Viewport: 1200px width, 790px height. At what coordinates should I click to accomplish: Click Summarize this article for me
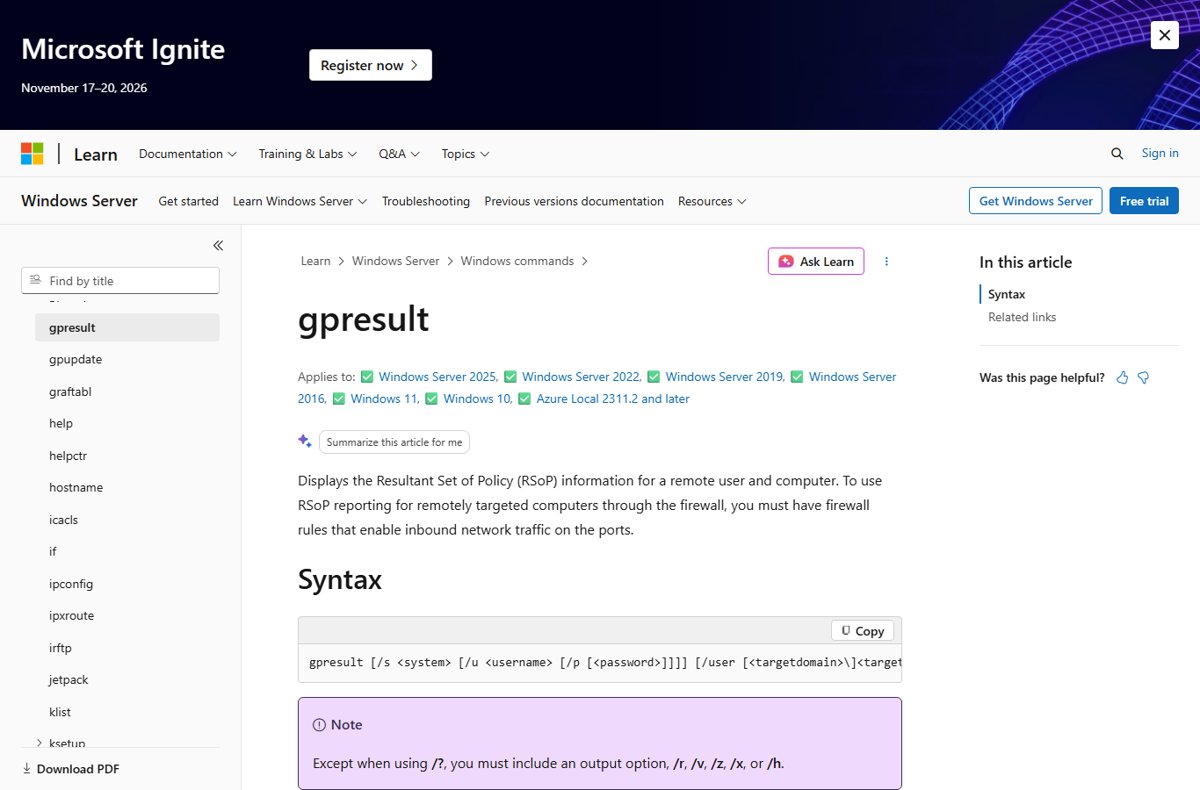394,442
